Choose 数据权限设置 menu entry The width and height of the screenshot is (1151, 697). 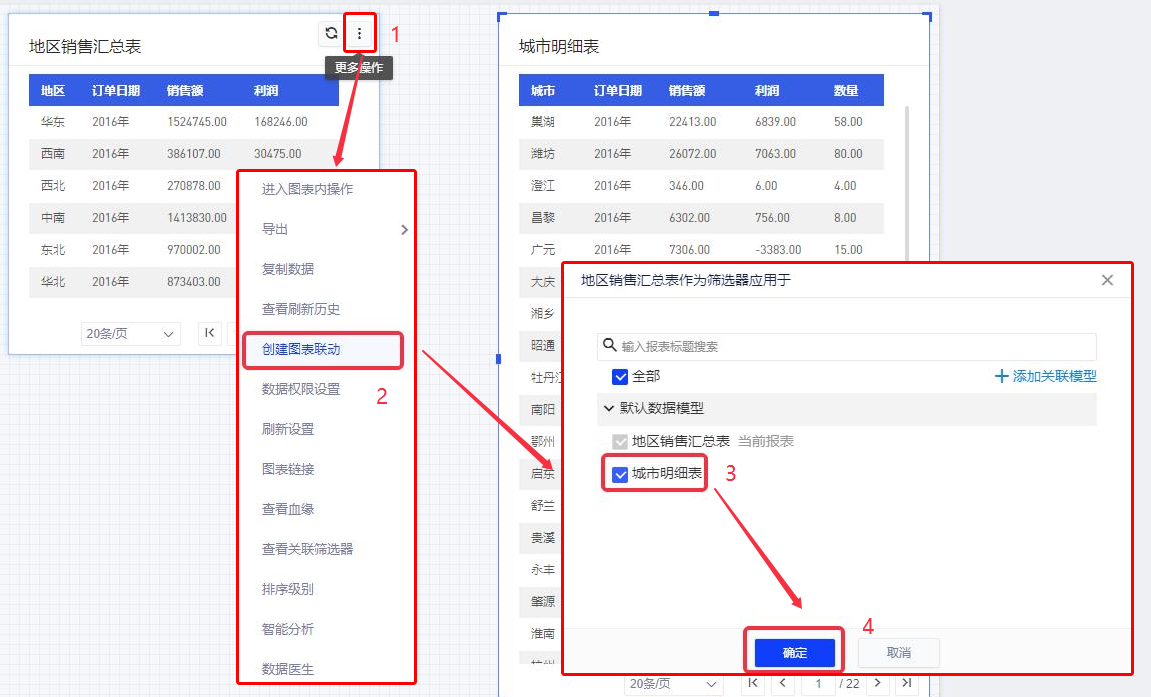click(301, 389)
